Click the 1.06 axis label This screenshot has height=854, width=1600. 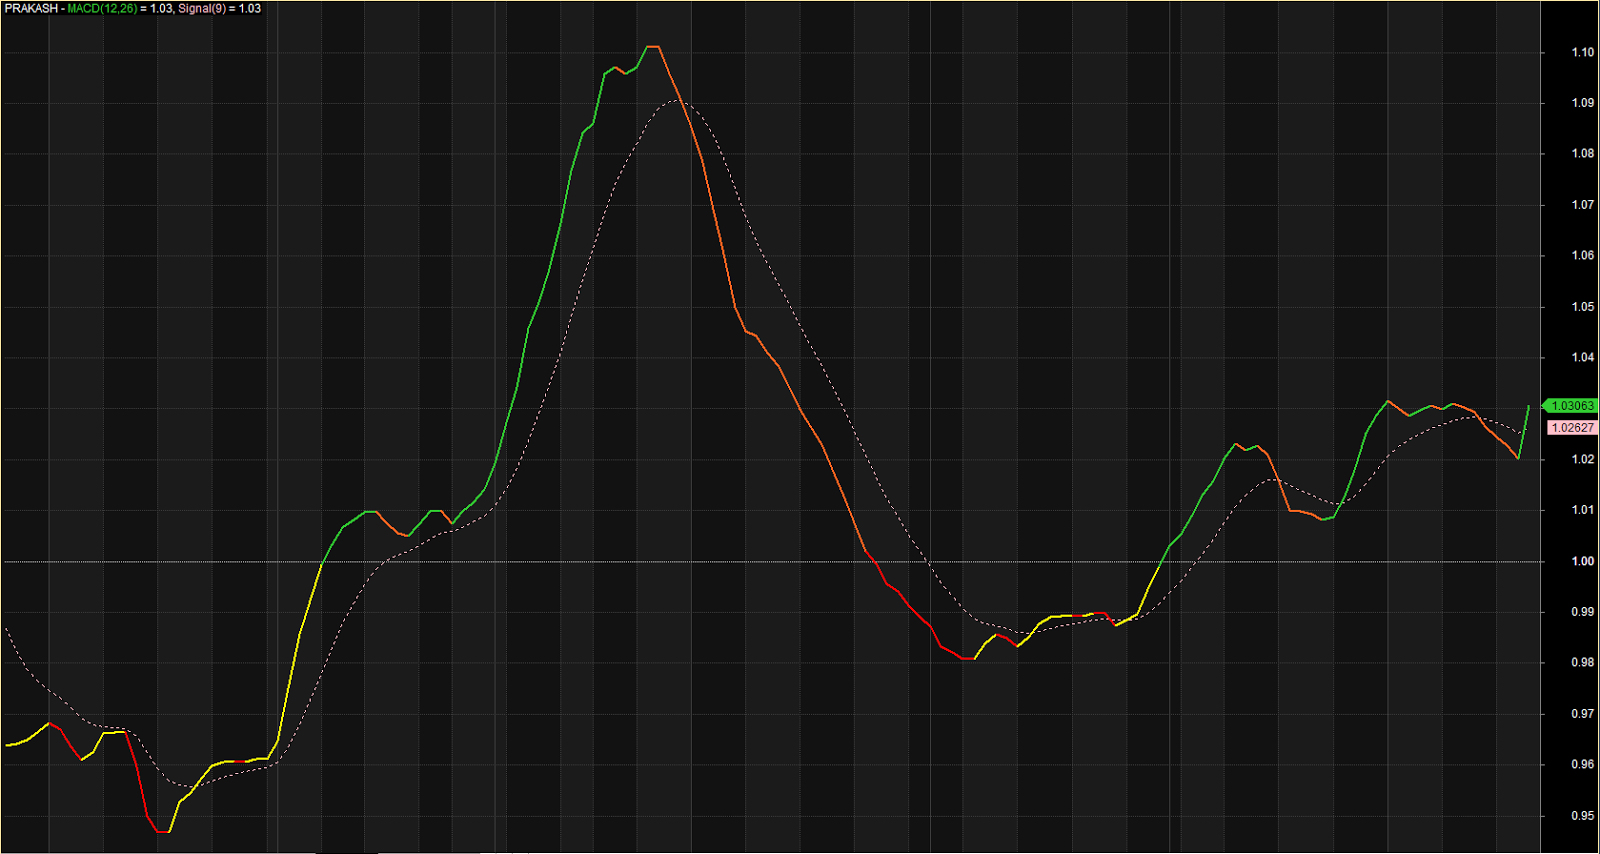[x=1583, y=256]
